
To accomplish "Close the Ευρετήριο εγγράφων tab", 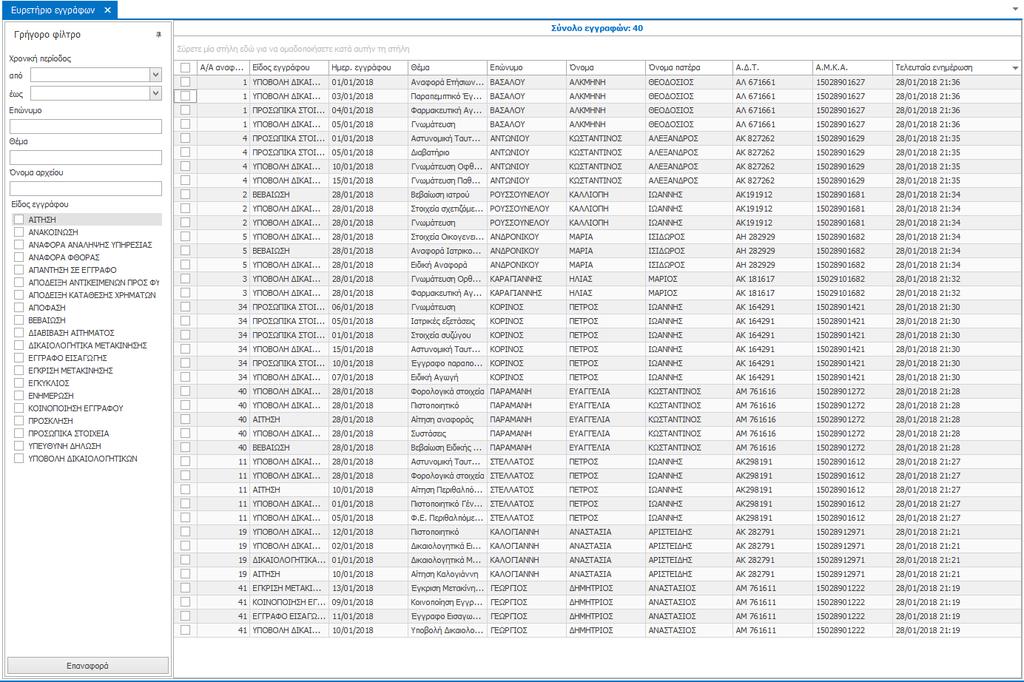I will [x=108, y=10].
